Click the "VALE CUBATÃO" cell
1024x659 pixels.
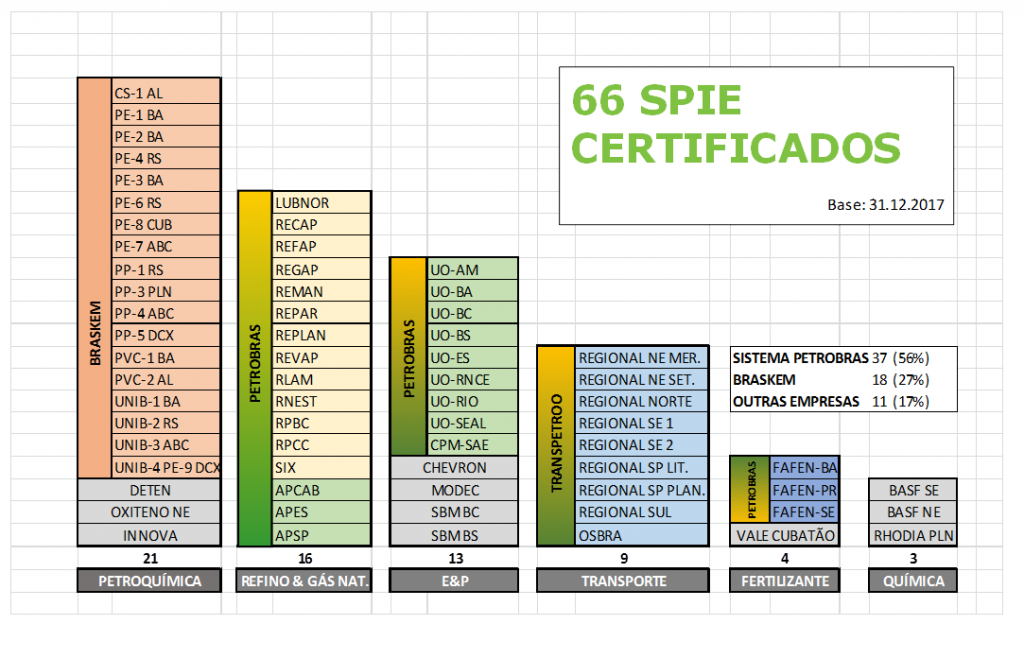tap(784, 536)
